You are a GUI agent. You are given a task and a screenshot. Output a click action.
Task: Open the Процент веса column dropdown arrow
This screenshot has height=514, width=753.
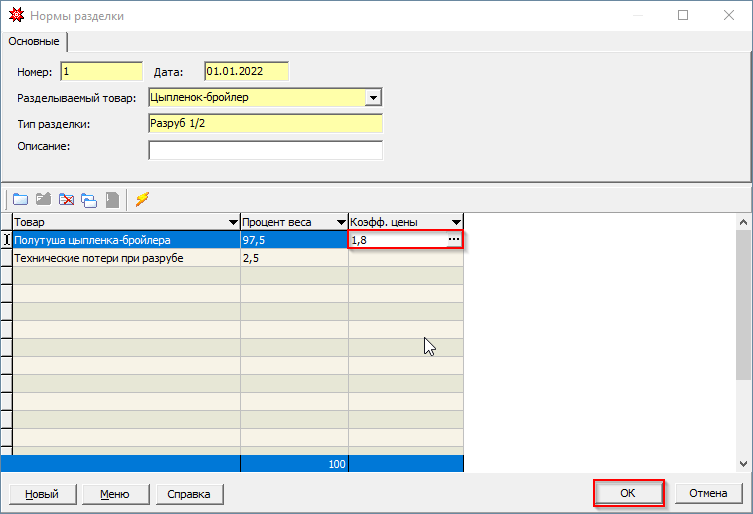(x=339, y=222)
